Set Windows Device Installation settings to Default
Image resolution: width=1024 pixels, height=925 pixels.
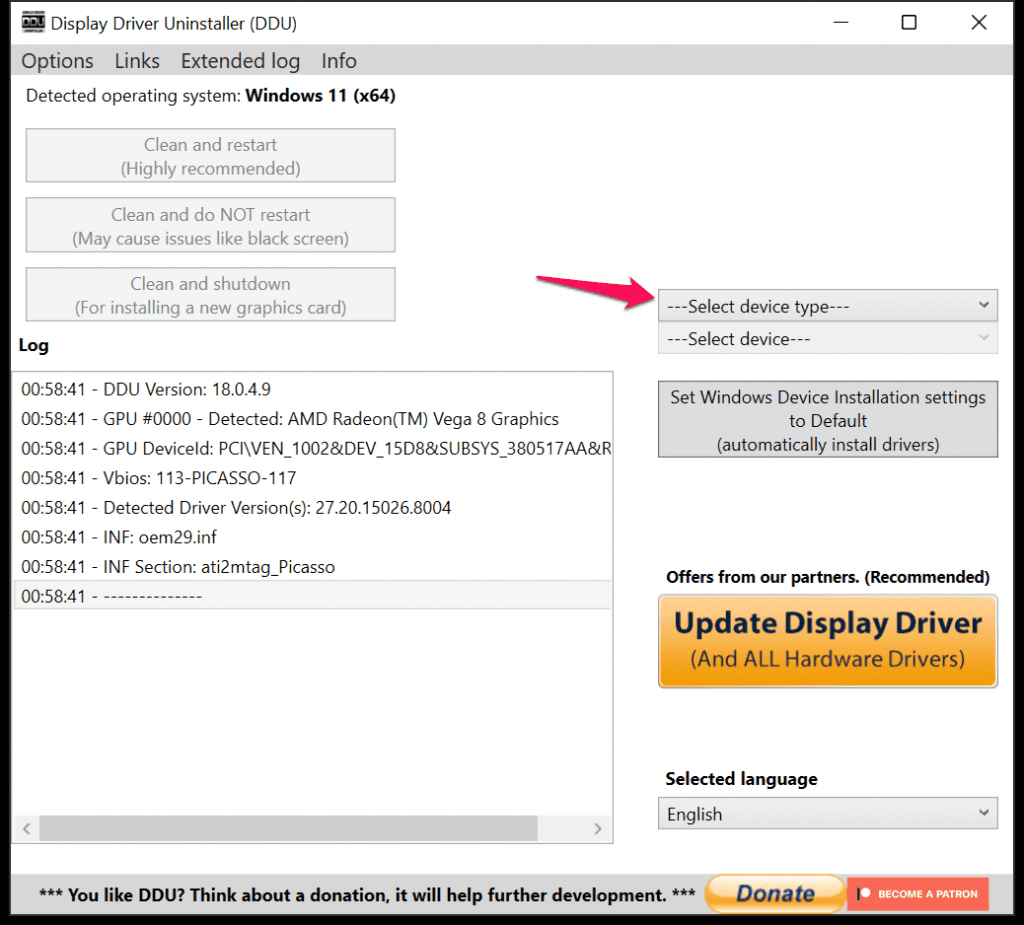(x=827, y=420)
